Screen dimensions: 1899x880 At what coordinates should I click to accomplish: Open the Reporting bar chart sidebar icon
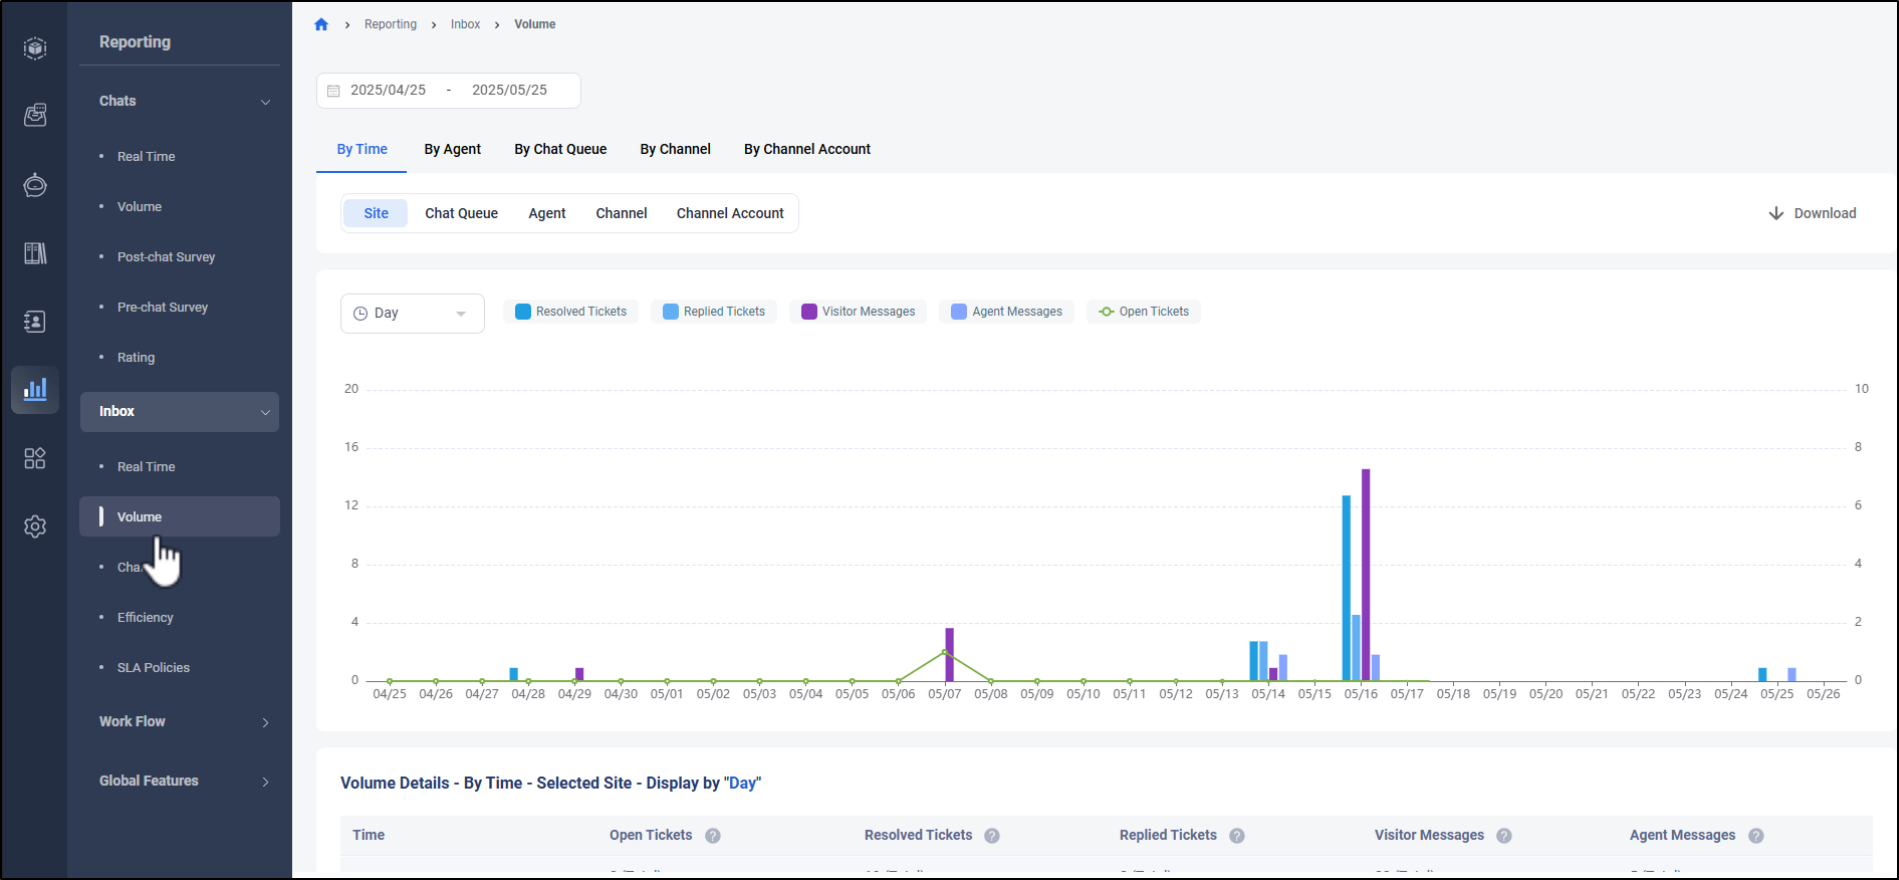pos(35,390)
